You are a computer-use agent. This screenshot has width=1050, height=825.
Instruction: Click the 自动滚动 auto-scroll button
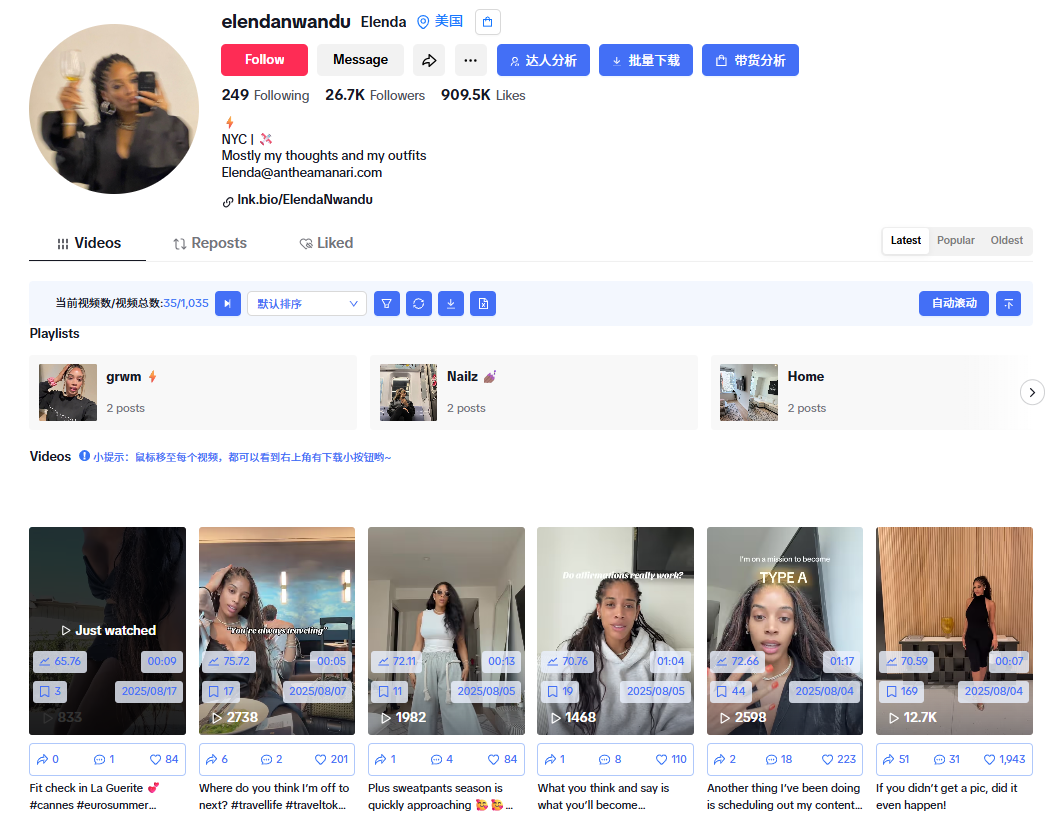pos(953,303)
